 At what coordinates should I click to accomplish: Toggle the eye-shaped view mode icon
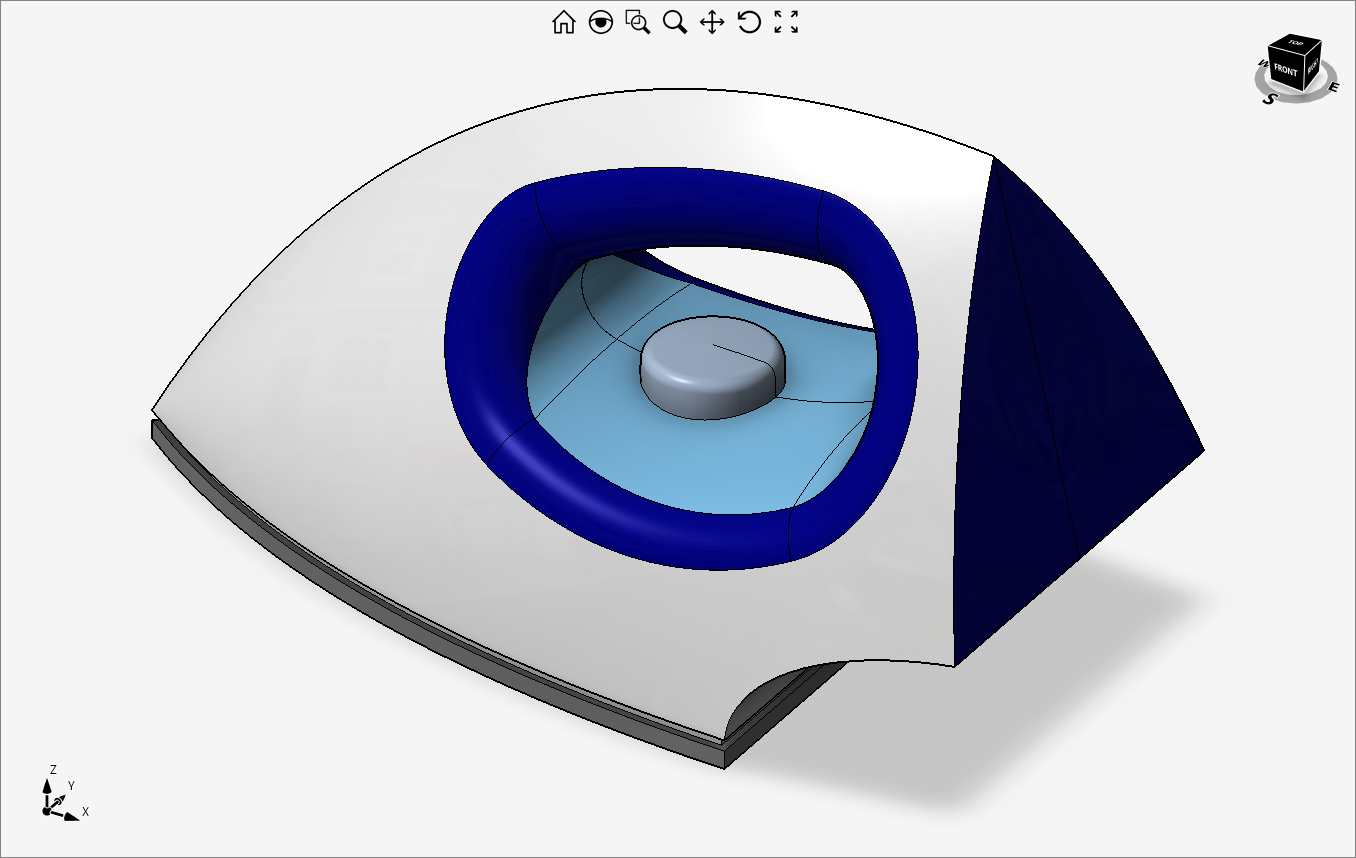tap(600, 22)
